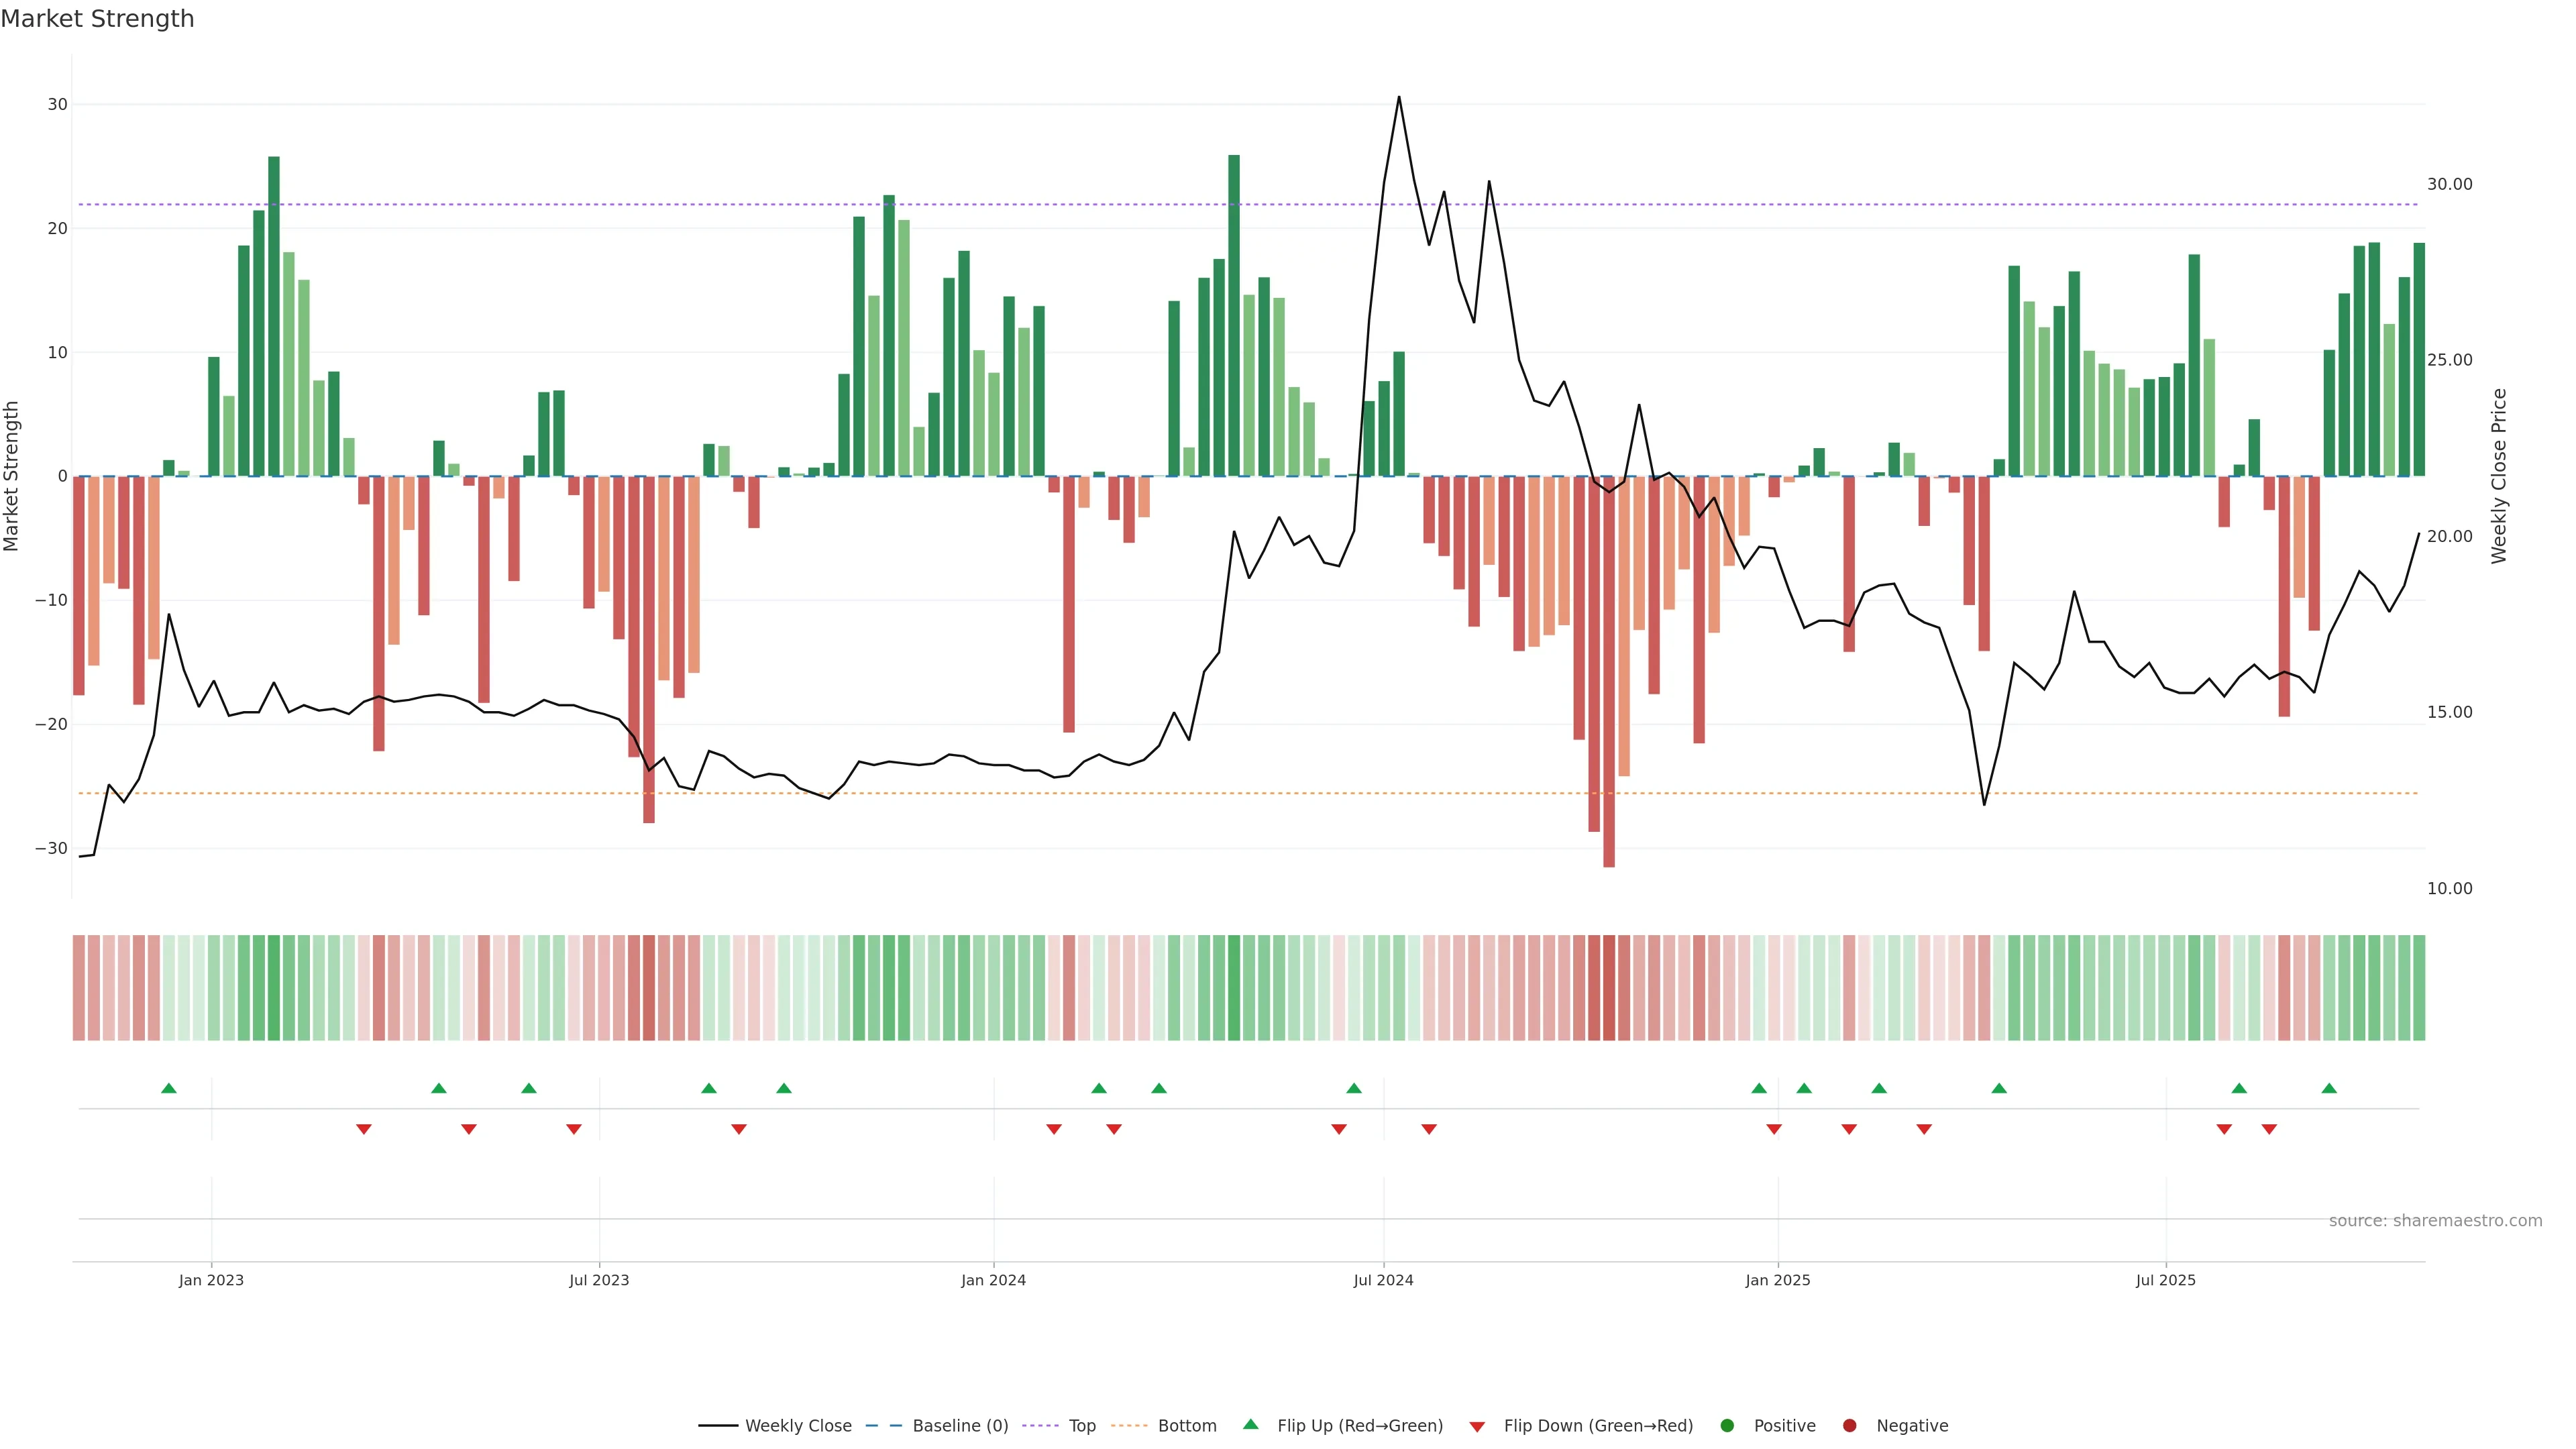Click the Jan 2024 x-axis label

(993, 1280)
